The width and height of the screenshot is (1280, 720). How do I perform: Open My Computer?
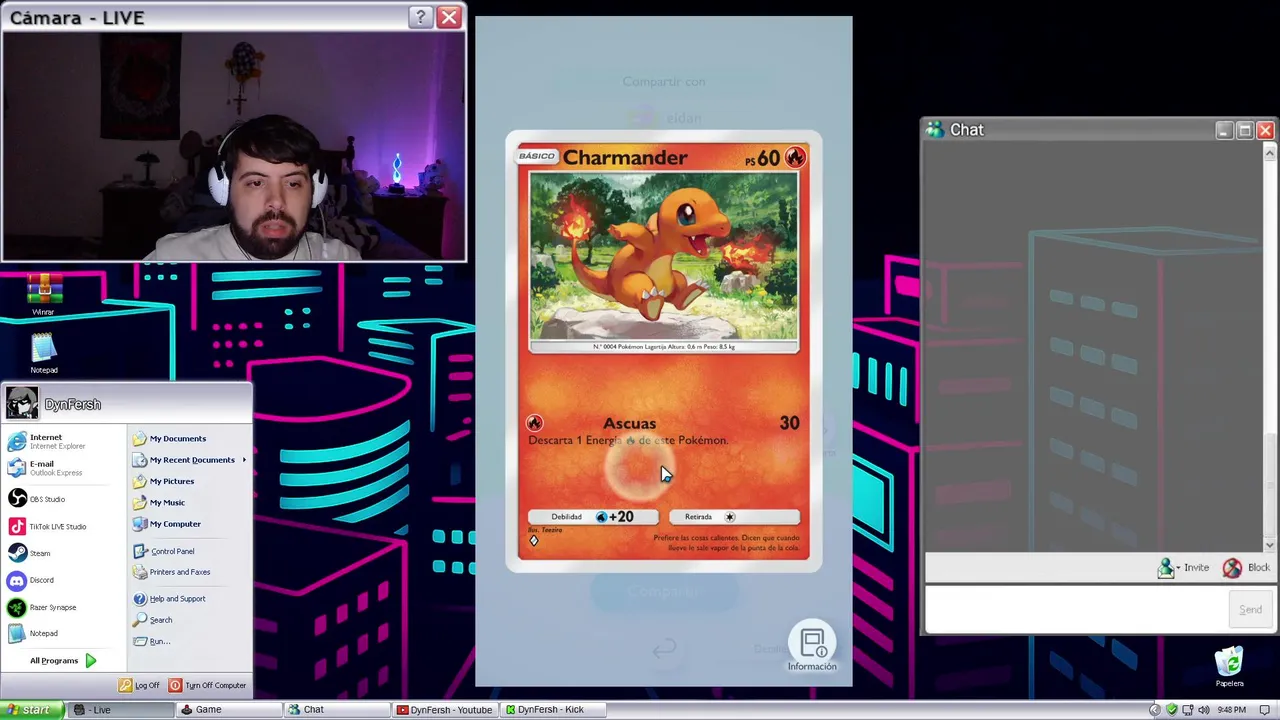coord(167,524)
